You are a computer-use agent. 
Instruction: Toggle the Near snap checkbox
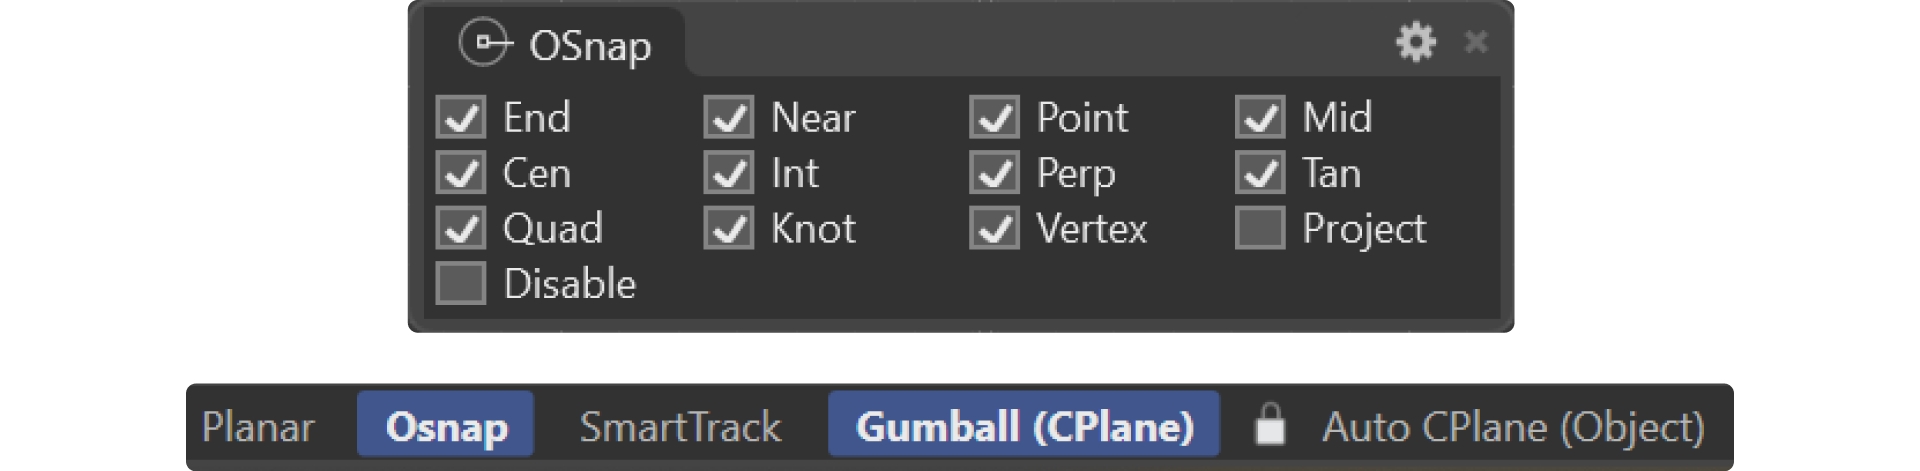click(729, 118)
